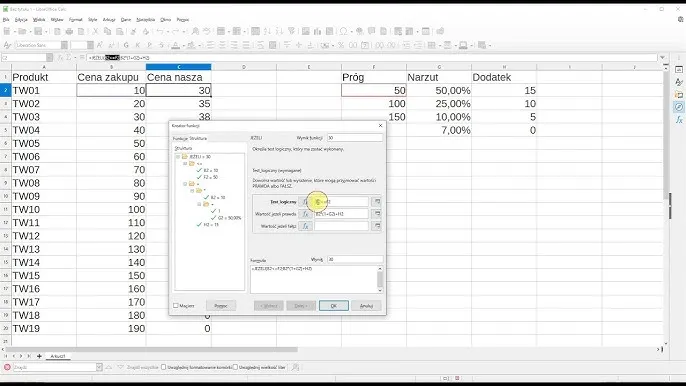
Task: Expand the formula bar with its dropdown arrow
Action: (x=663, y=57)
